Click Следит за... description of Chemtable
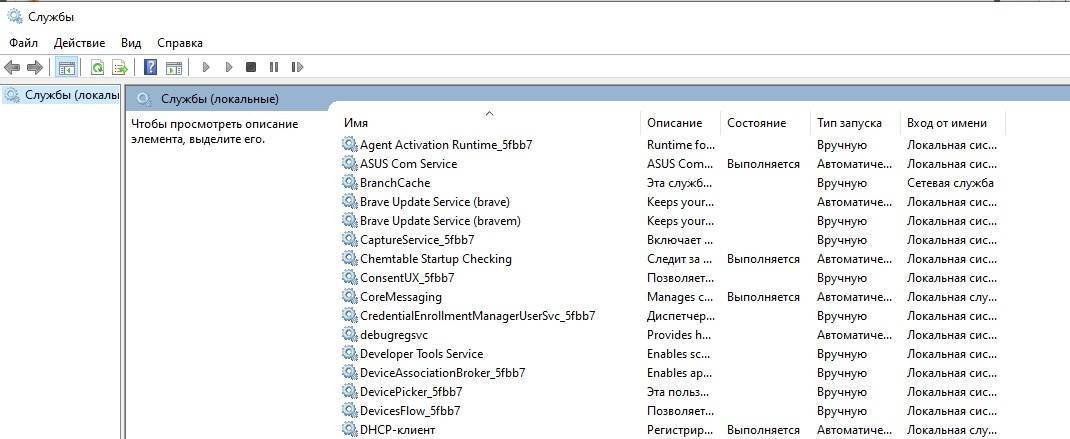Viewport: 1070px width, 439px height. 680,259
